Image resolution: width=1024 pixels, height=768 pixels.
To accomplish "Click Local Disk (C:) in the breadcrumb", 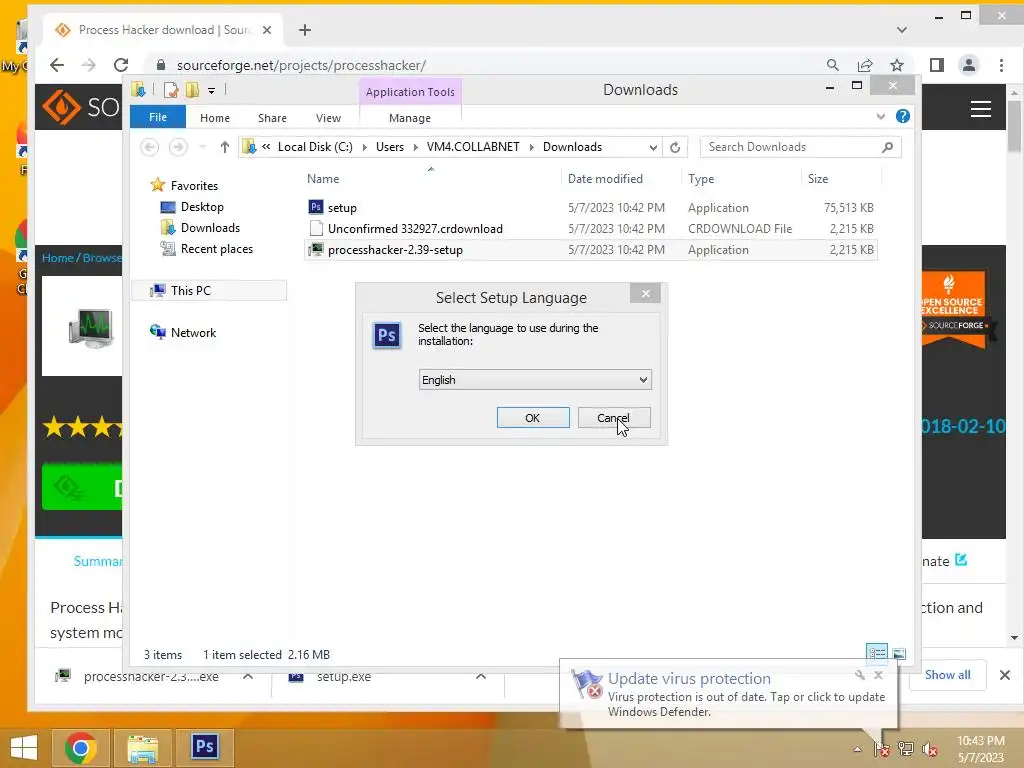I will [x=315, y=147].
